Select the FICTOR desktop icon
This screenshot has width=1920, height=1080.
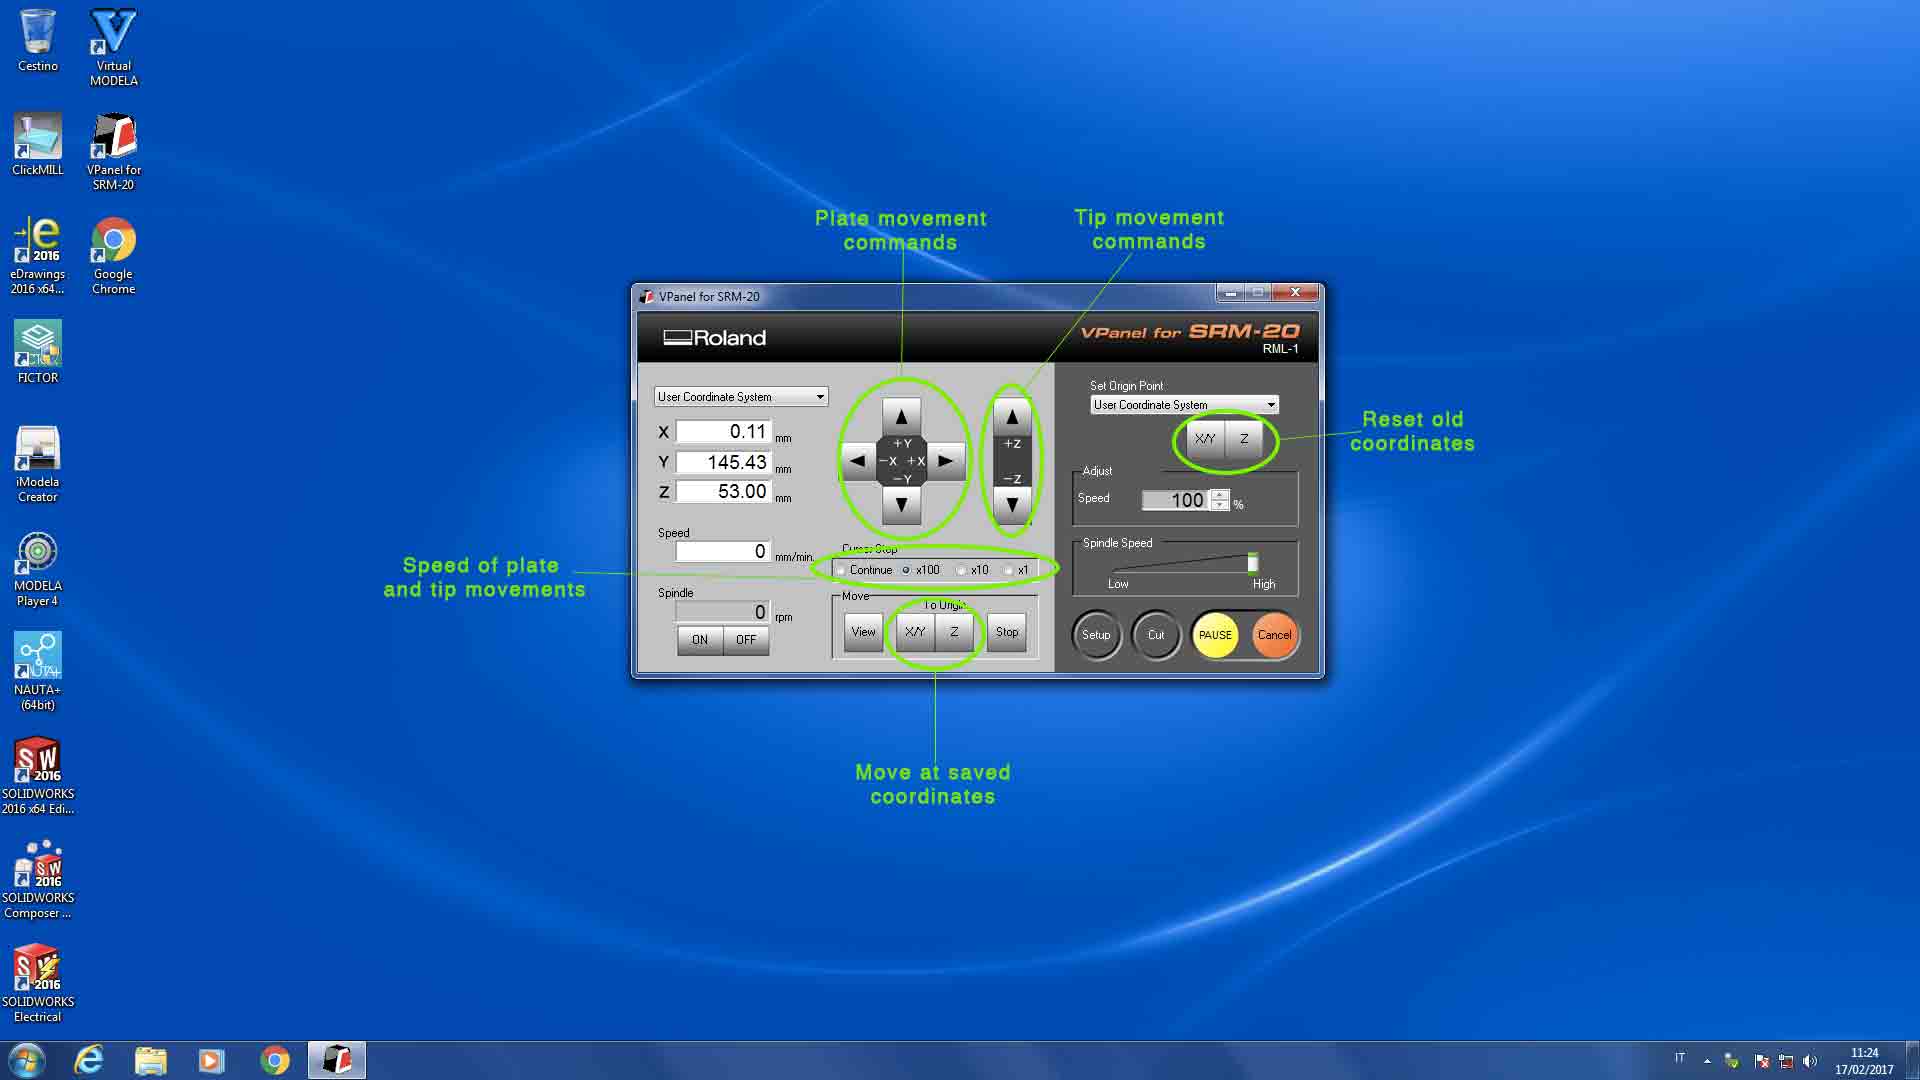[38, 352]
